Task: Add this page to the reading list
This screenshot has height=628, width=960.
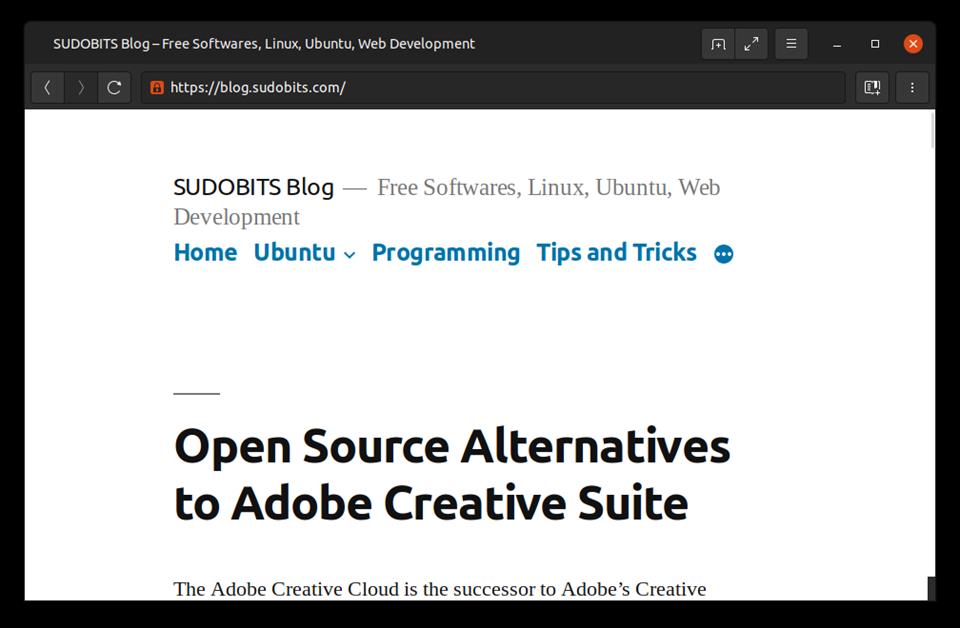Action: (871, 87)
